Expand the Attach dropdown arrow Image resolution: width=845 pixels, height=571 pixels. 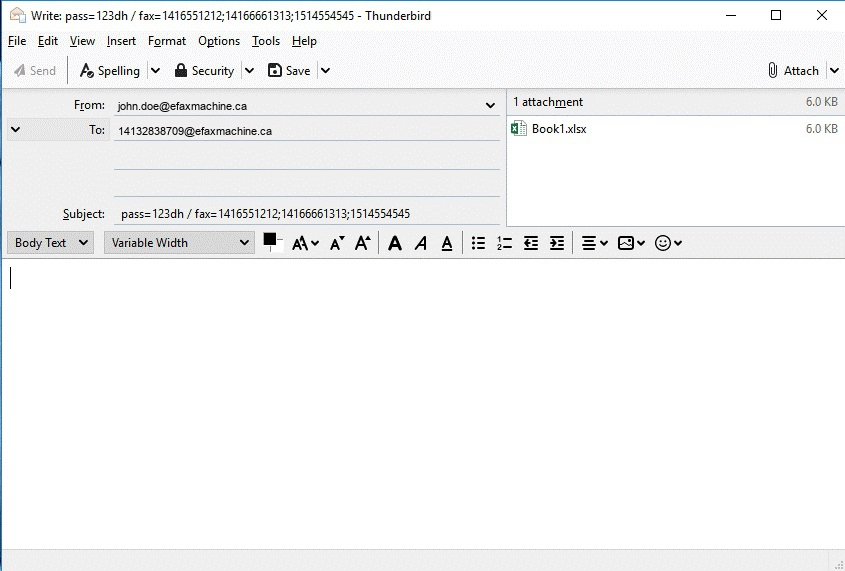834,71
